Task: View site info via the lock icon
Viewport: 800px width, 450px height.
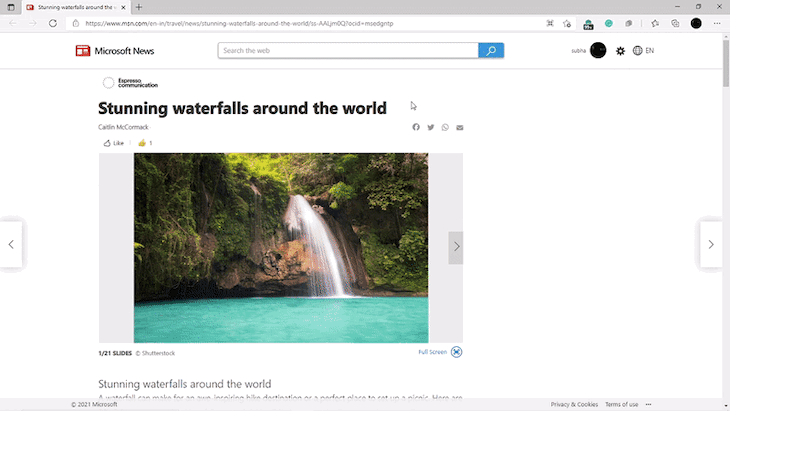Action: point(76,23)
